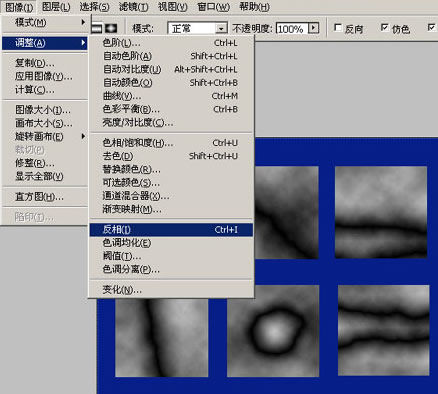
Task: Open the 帮助(H) menu
Action: pos(254,7)
